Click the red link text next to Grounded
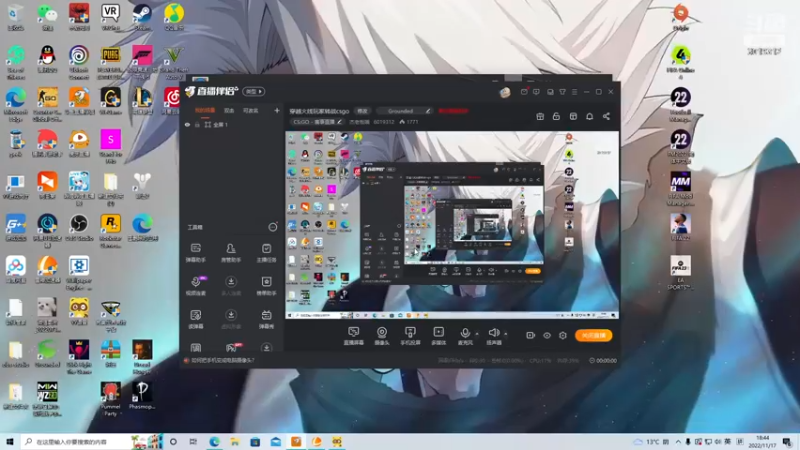This screenshot has height=450, width=800. (x=453, y=111)
